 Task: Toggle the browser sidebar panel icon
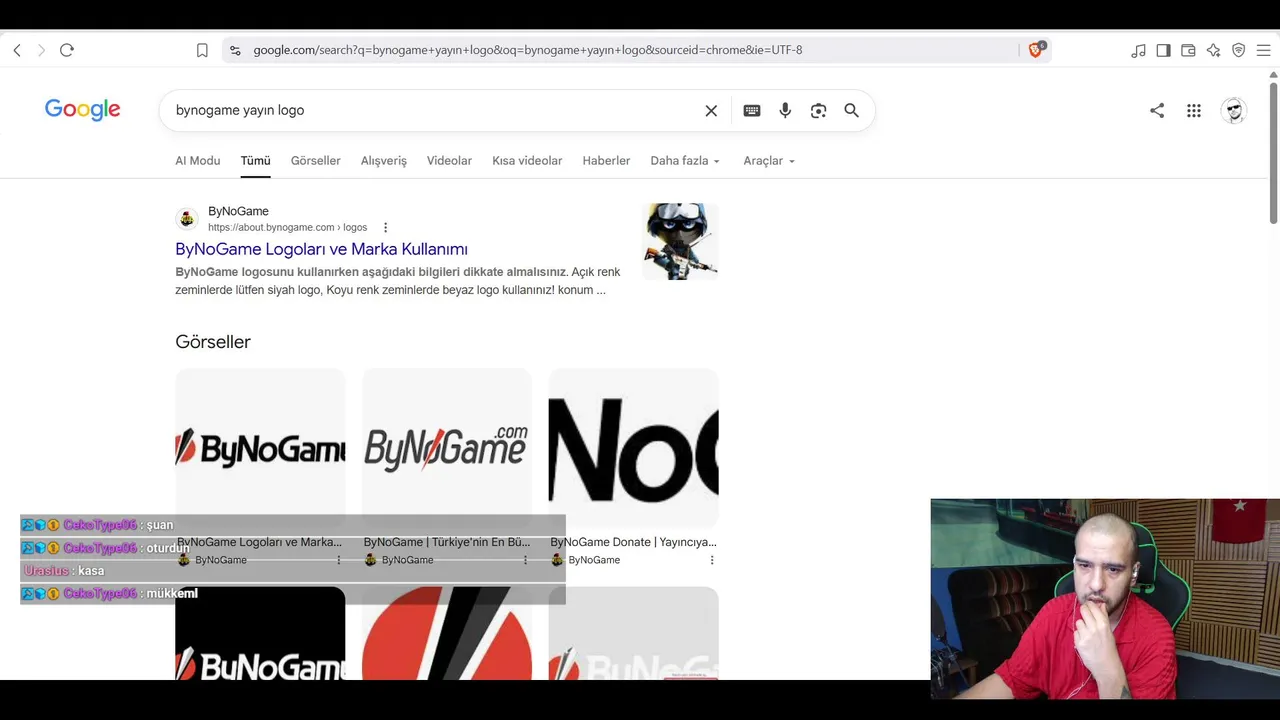[x=1163, y=50]
